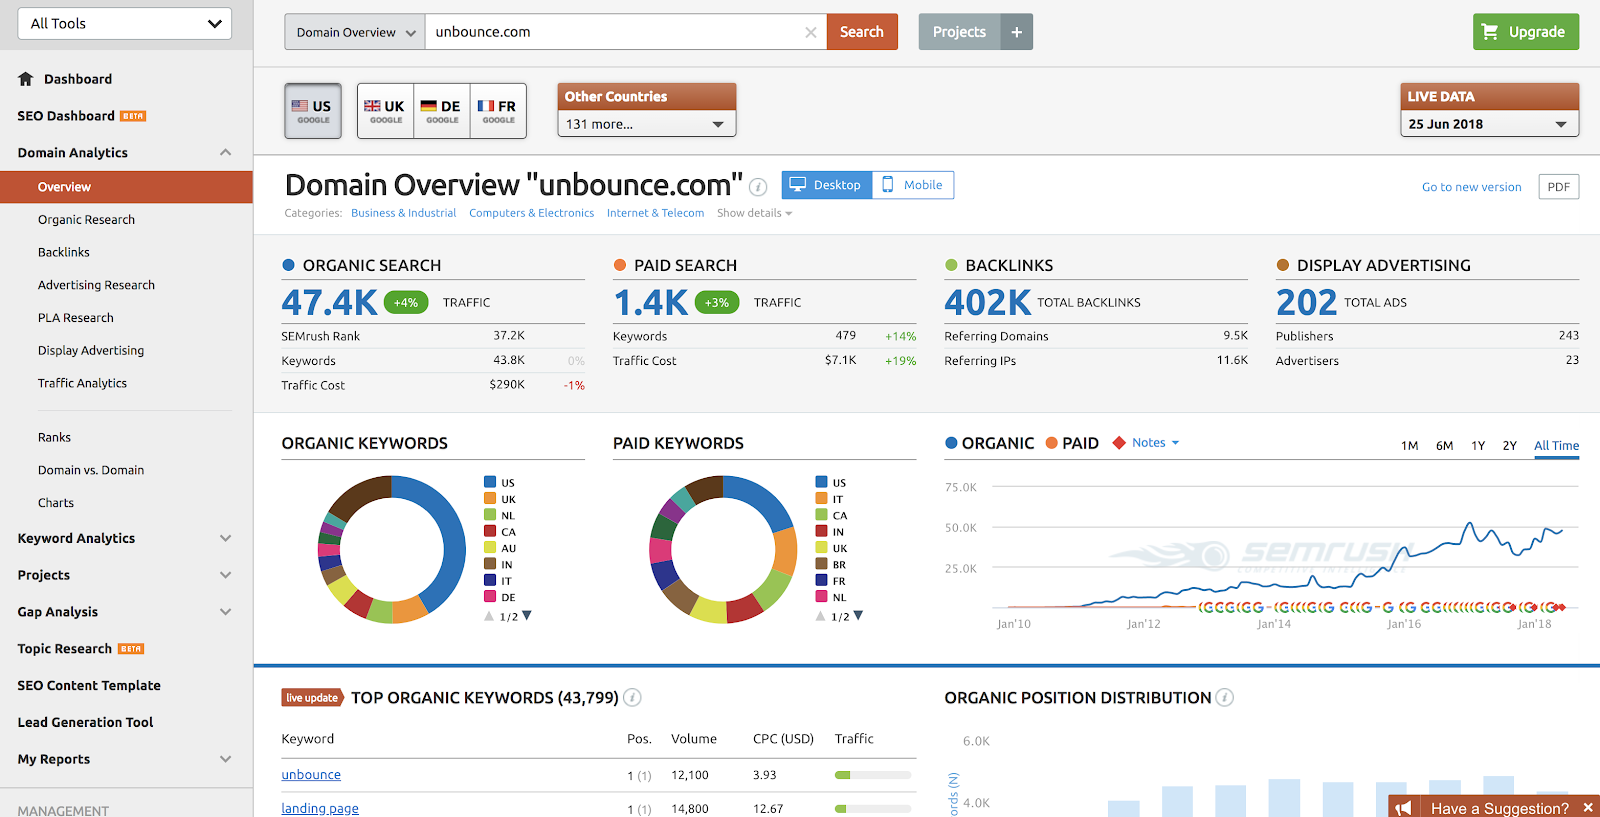Click the paid keywords donut chart
The height and width of the screenshot is (817, 1600).
coord(723,549)
